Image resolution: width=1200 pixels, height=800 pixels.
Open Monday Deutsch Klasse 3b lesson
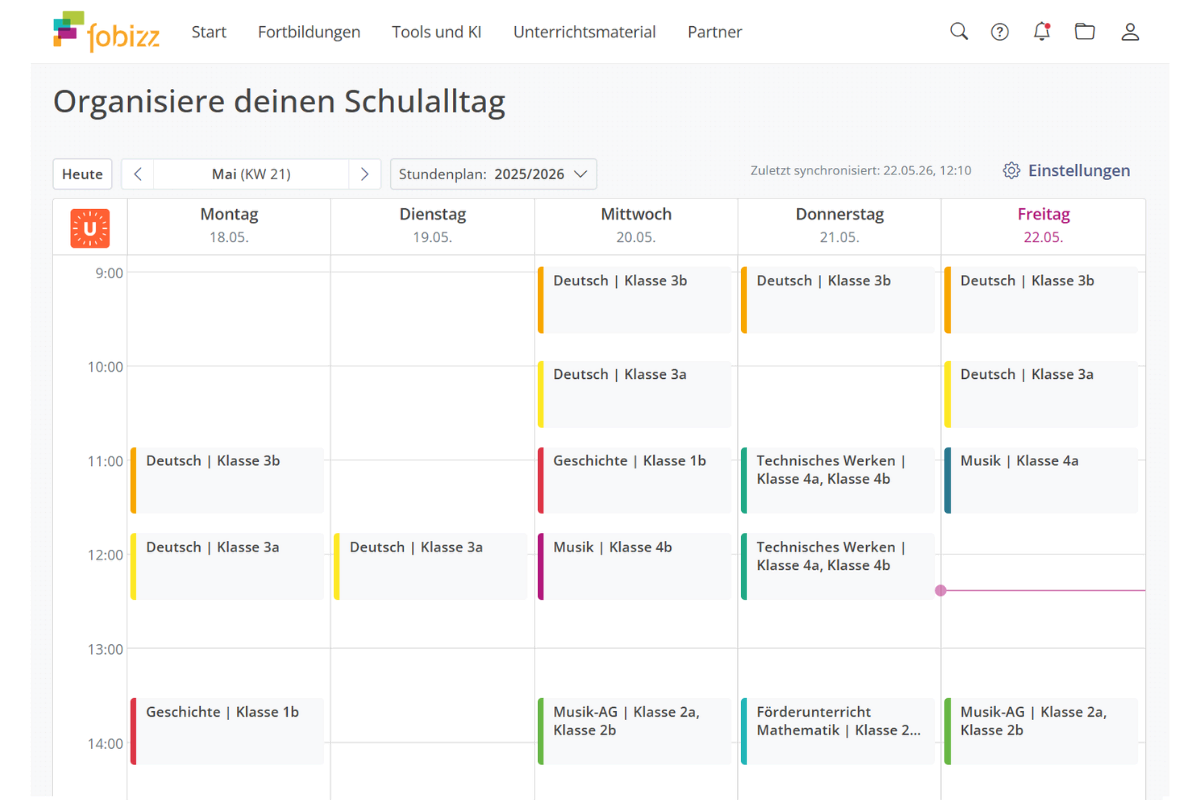coord(227,480)
